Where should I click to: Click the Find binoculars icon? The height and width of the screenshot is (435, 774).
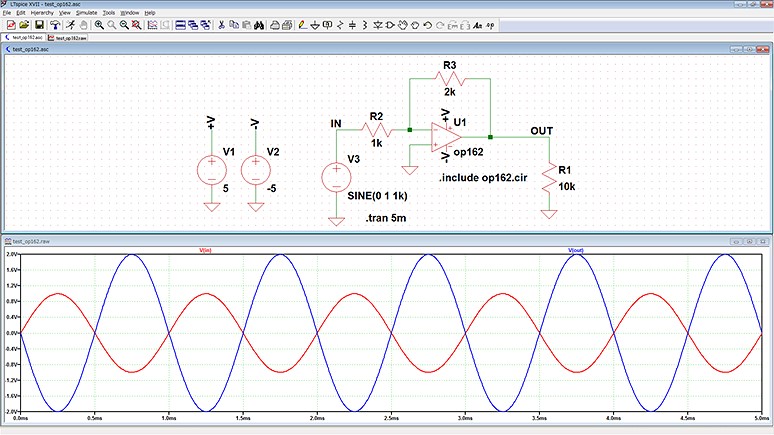pos(258,24)
